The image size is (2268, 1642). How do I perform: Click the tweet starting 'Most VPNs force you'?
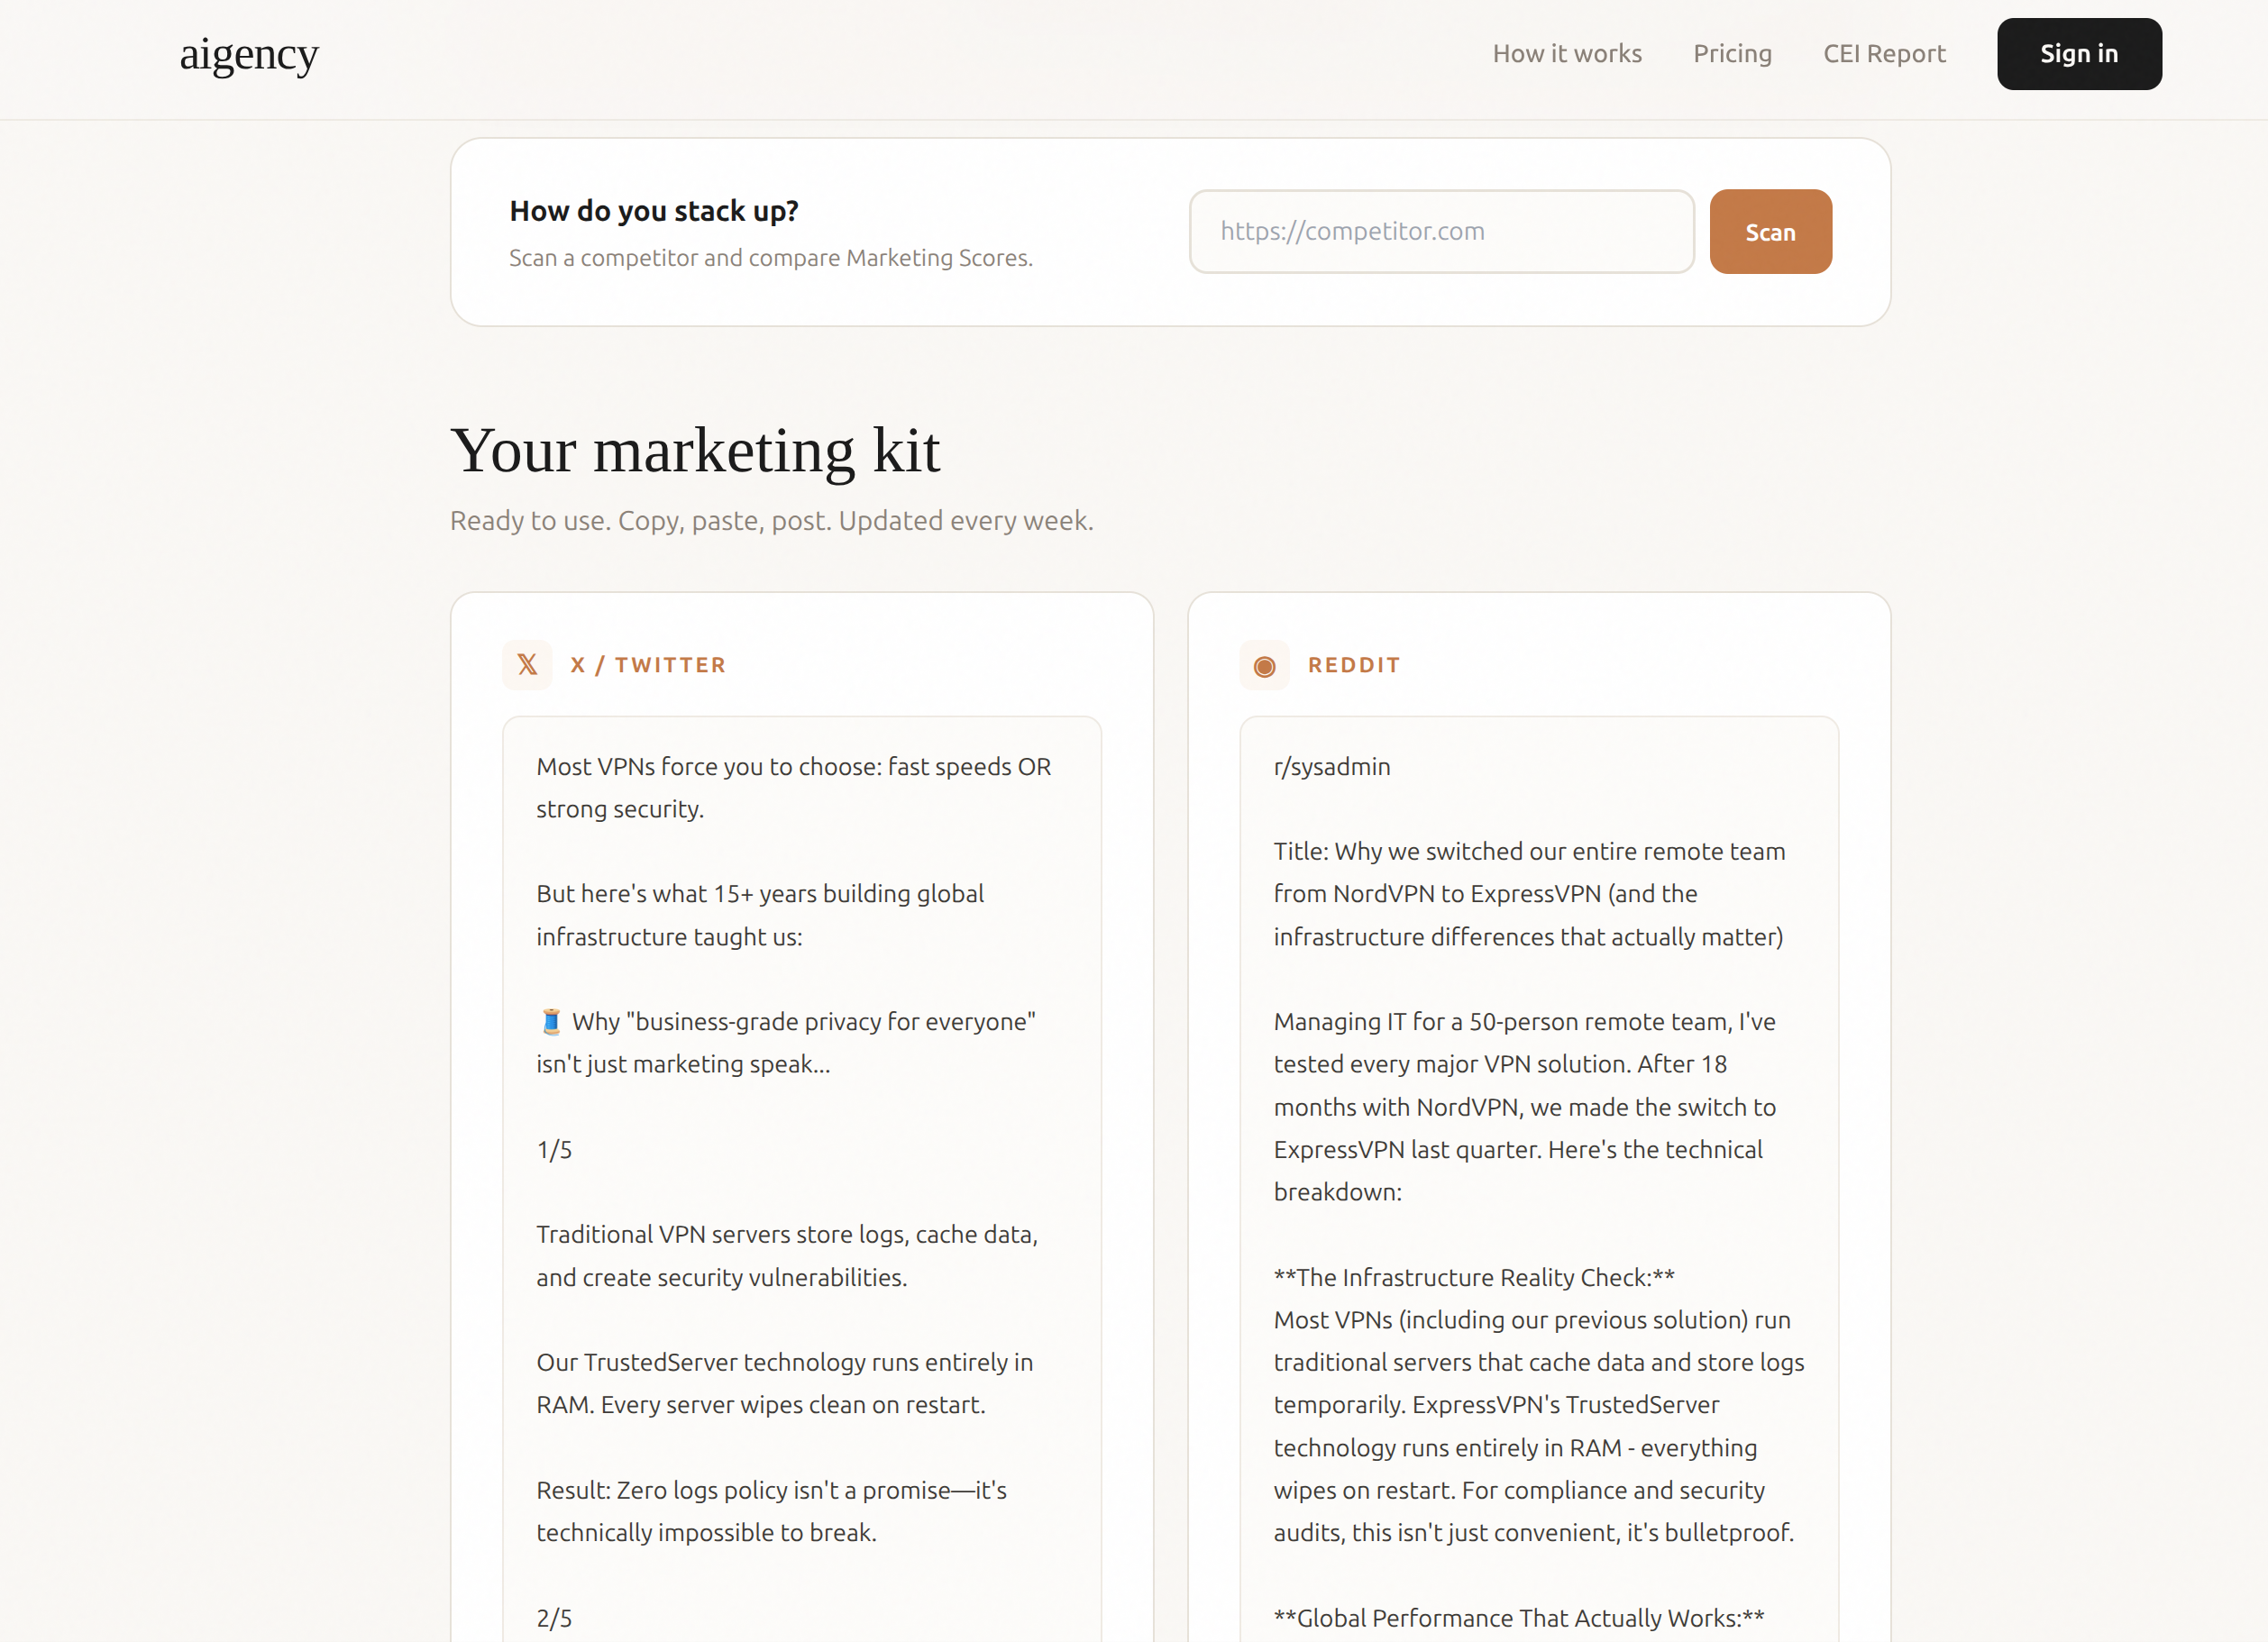[793, 788]
